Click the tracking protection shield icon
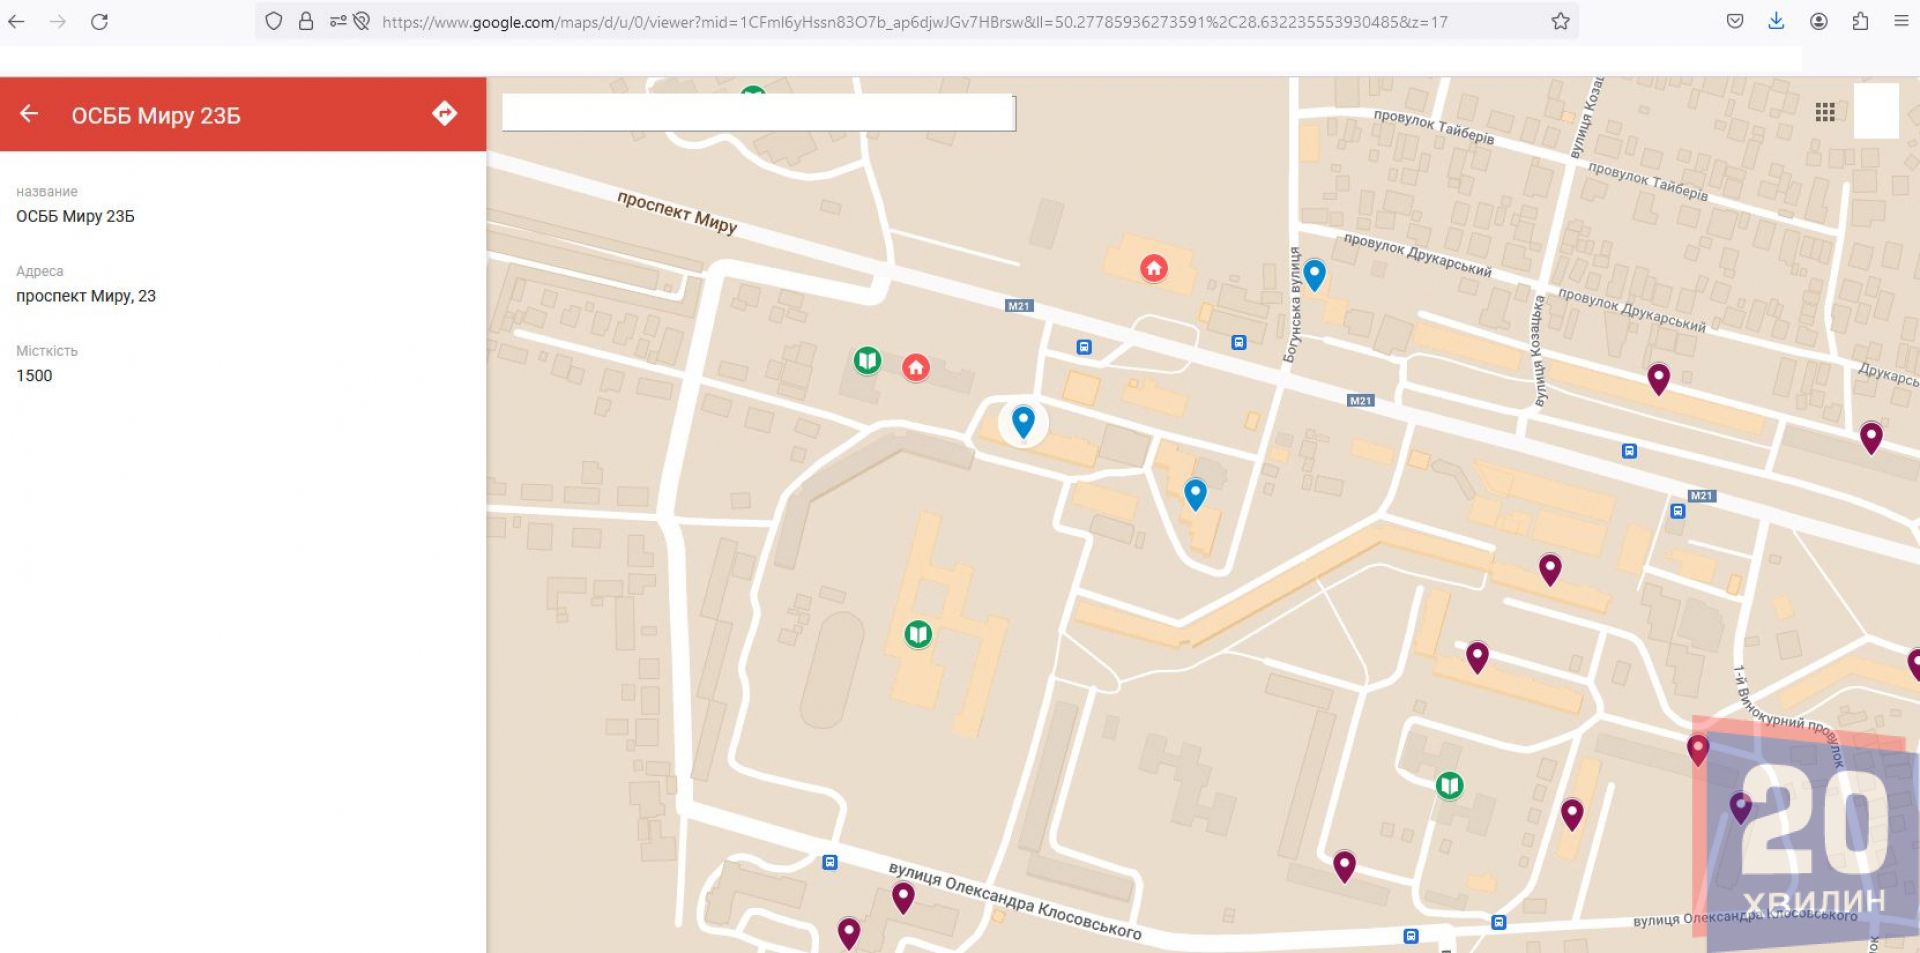This screenshot has width=1920, height=953. tap(274, 22)
